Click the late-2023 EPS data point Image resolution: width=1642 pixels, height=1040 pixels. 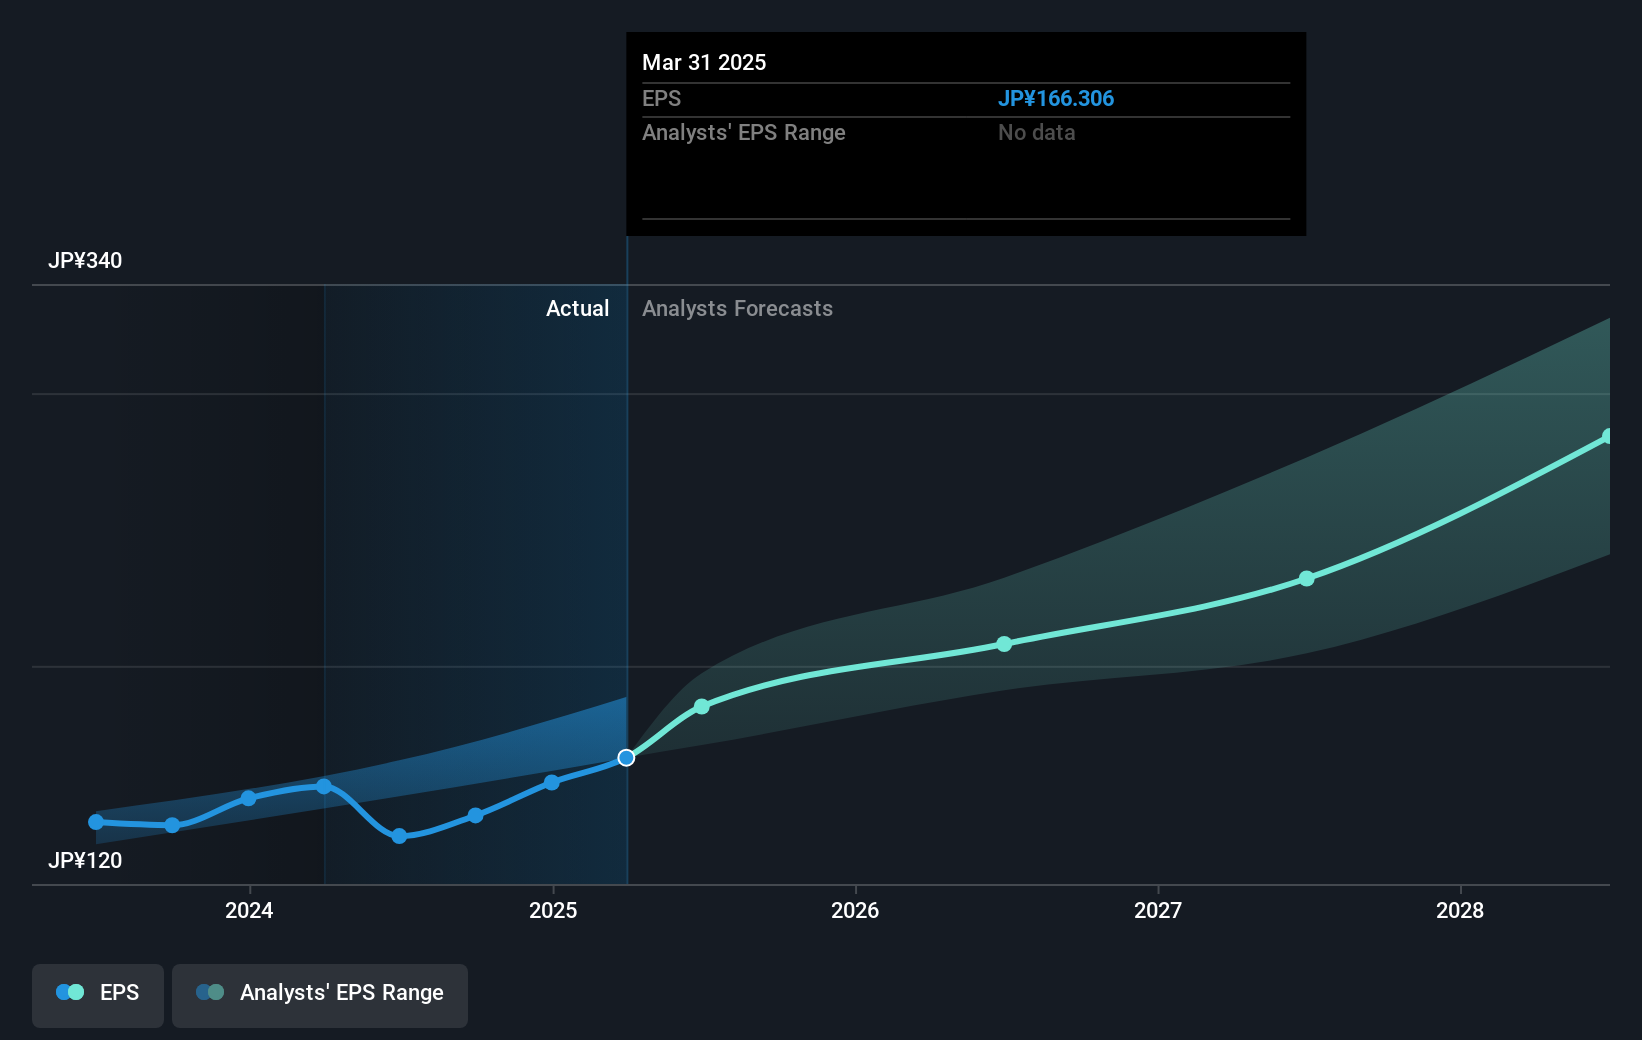coord(172,825)
